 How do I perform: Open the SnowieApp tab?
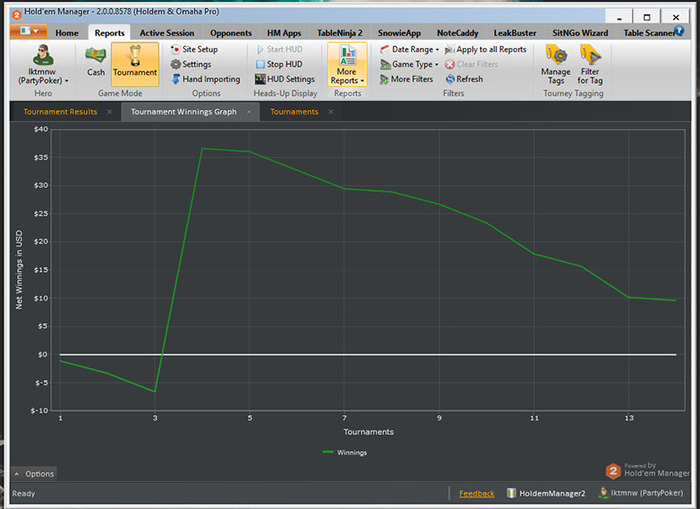(399, 33)
